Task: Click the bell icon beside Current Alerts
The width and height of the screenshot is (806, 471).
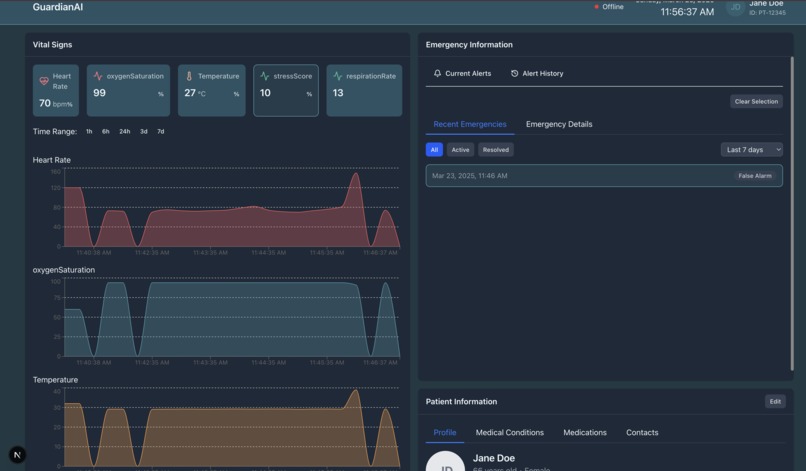Action: [x=437, y=74]
